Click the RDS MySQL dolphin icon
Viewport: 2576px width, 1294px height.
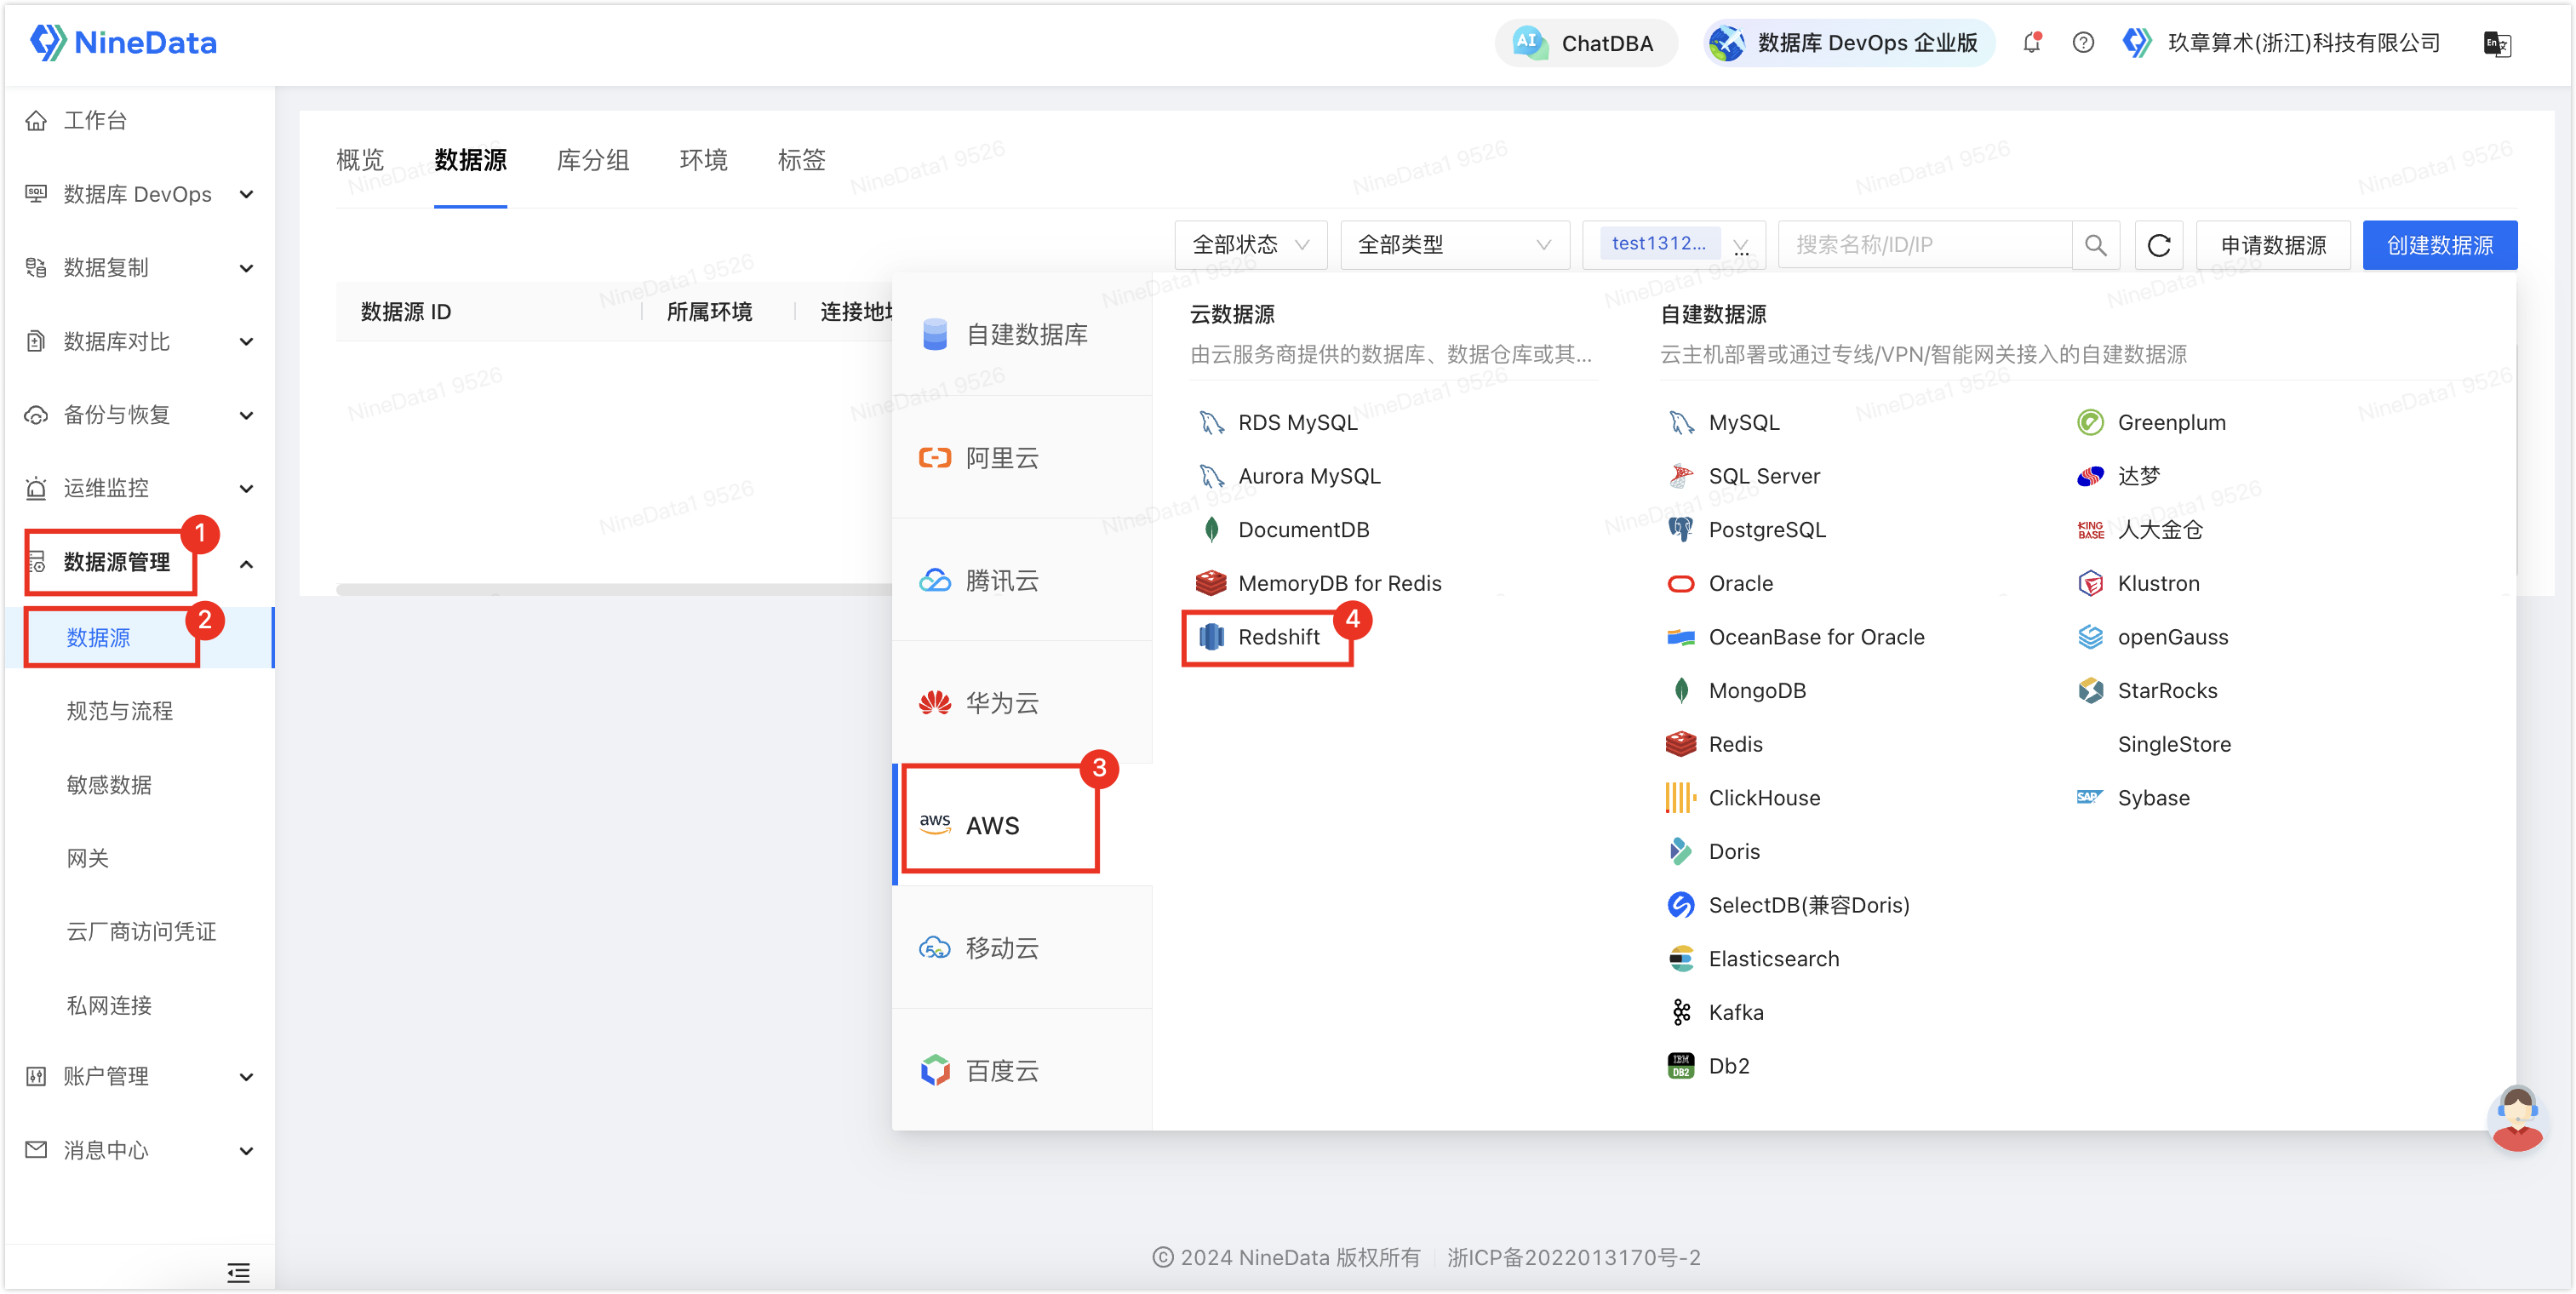point(1211,423)
